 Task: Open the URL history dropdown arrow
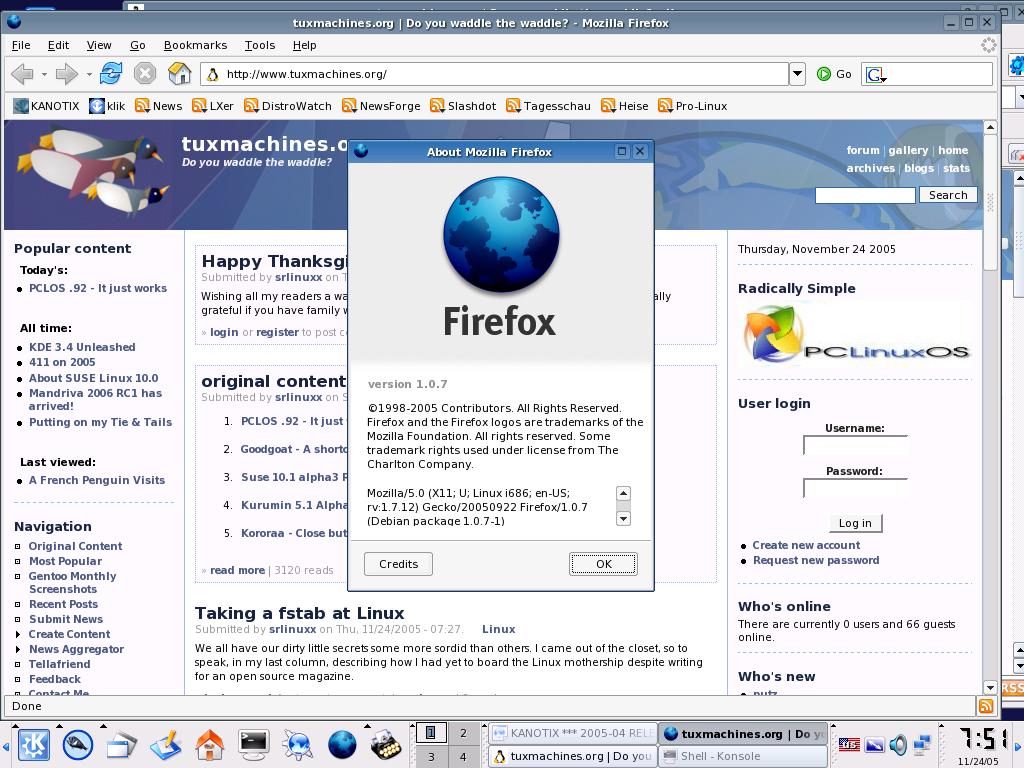tap(797, 74)
